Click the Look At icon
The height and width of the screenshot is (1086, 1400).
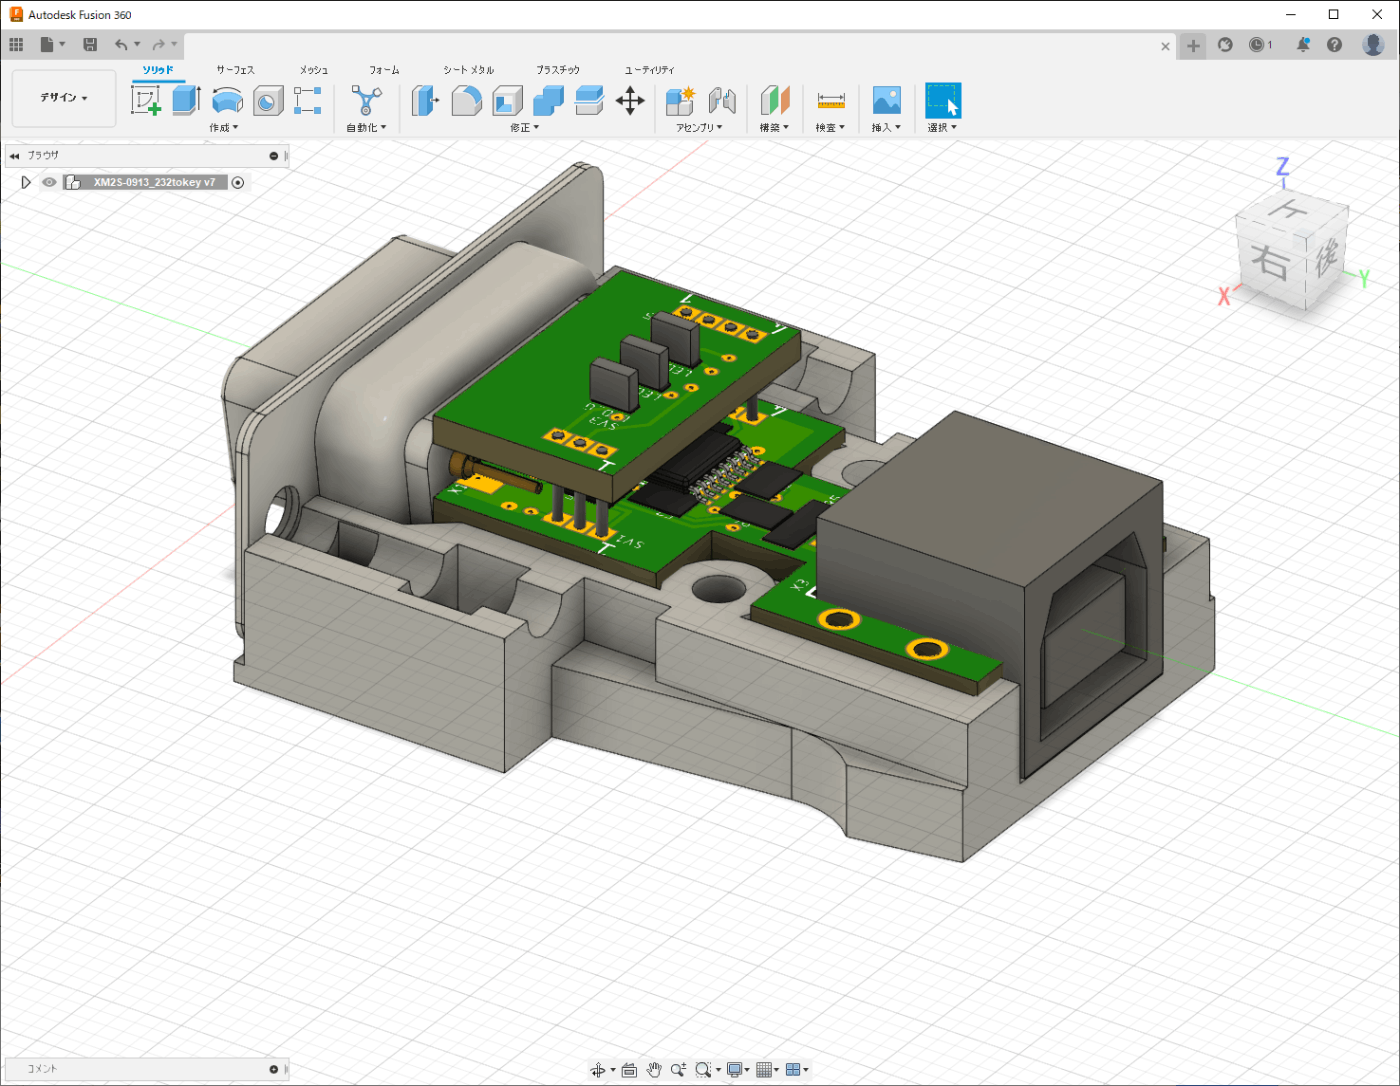point(629,1070)
